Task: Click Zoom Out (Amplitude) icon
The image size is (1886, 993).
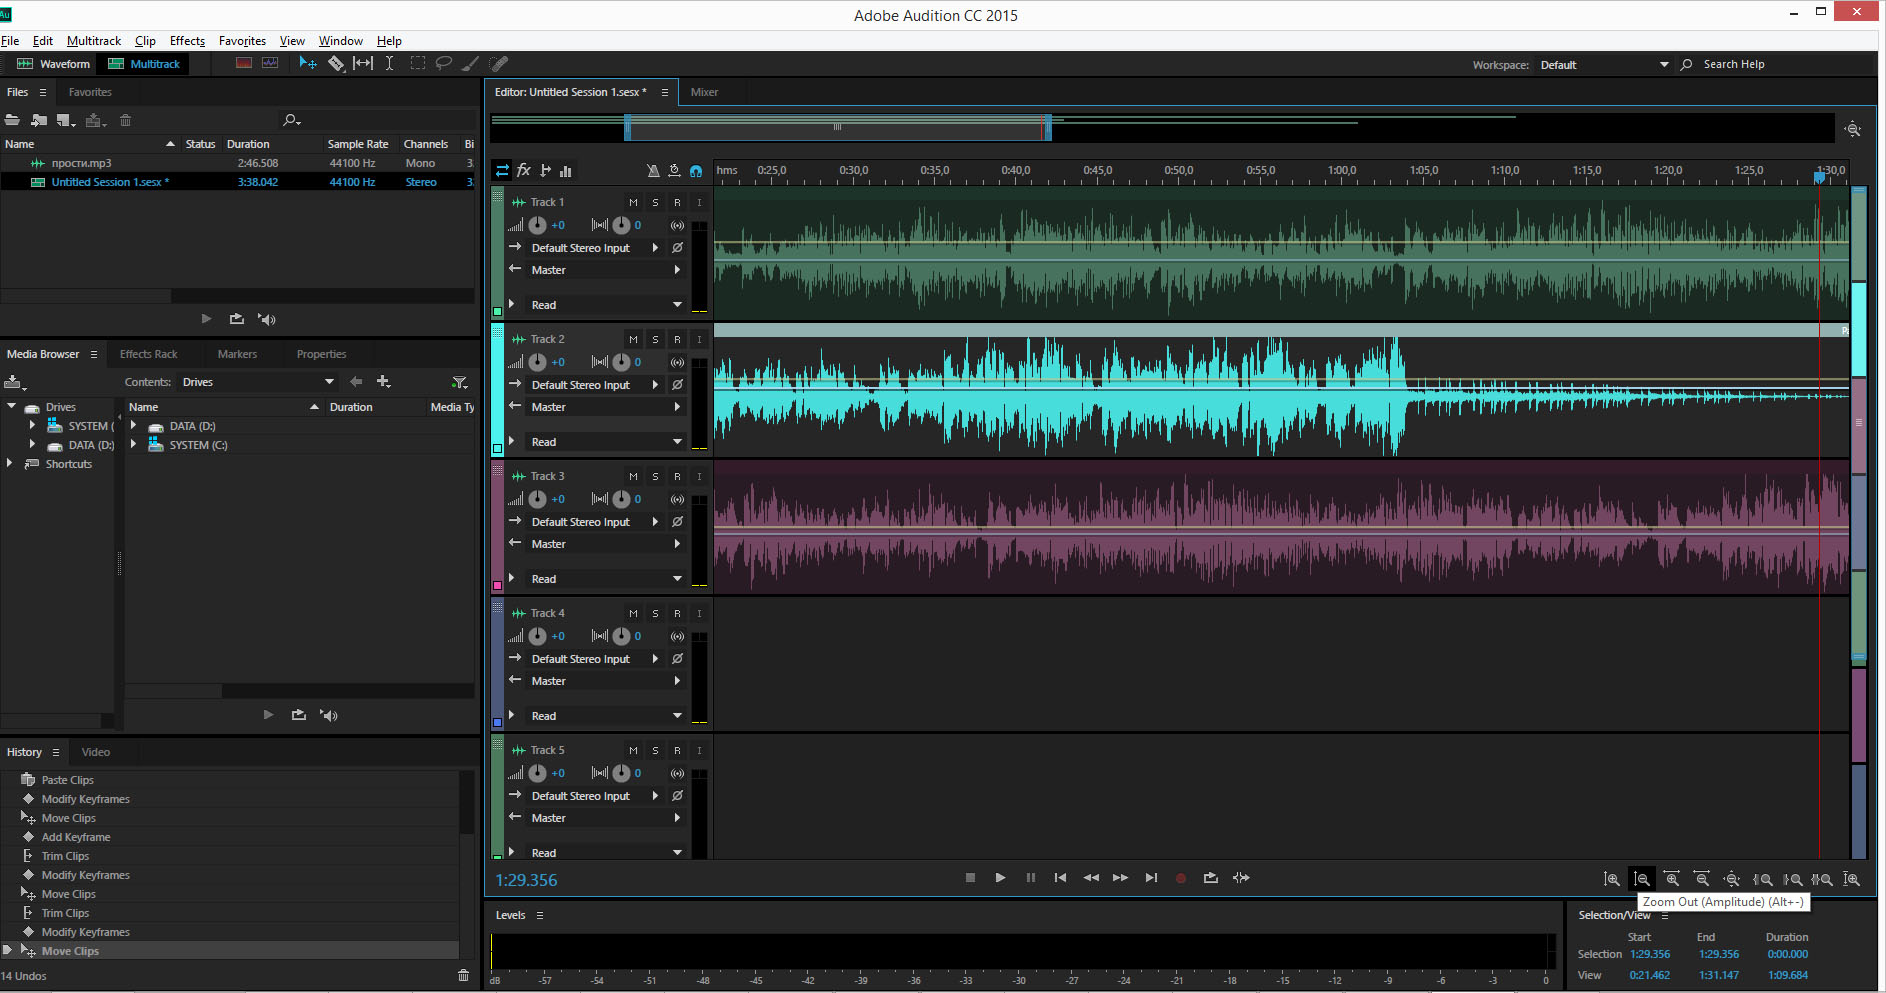Action: [x=1642, y=879]
